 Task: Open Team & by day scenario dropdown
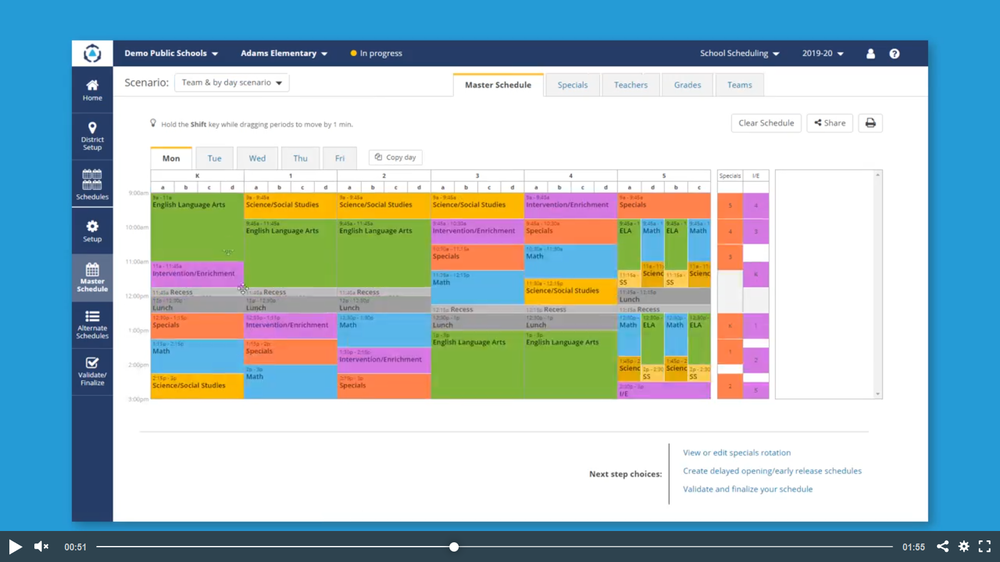coord(232,82)
